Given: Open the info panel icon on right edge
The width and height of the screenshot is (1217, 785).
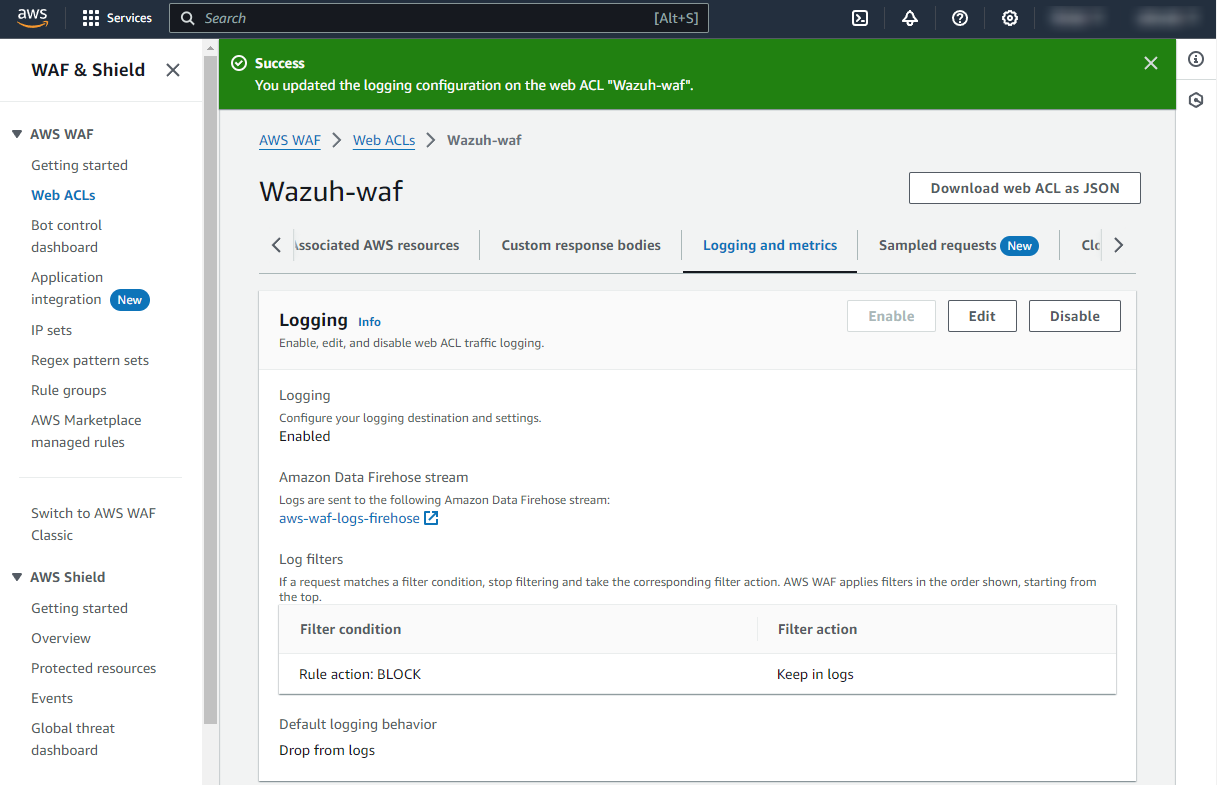Looking at the screenshot, I should 1196,60.
